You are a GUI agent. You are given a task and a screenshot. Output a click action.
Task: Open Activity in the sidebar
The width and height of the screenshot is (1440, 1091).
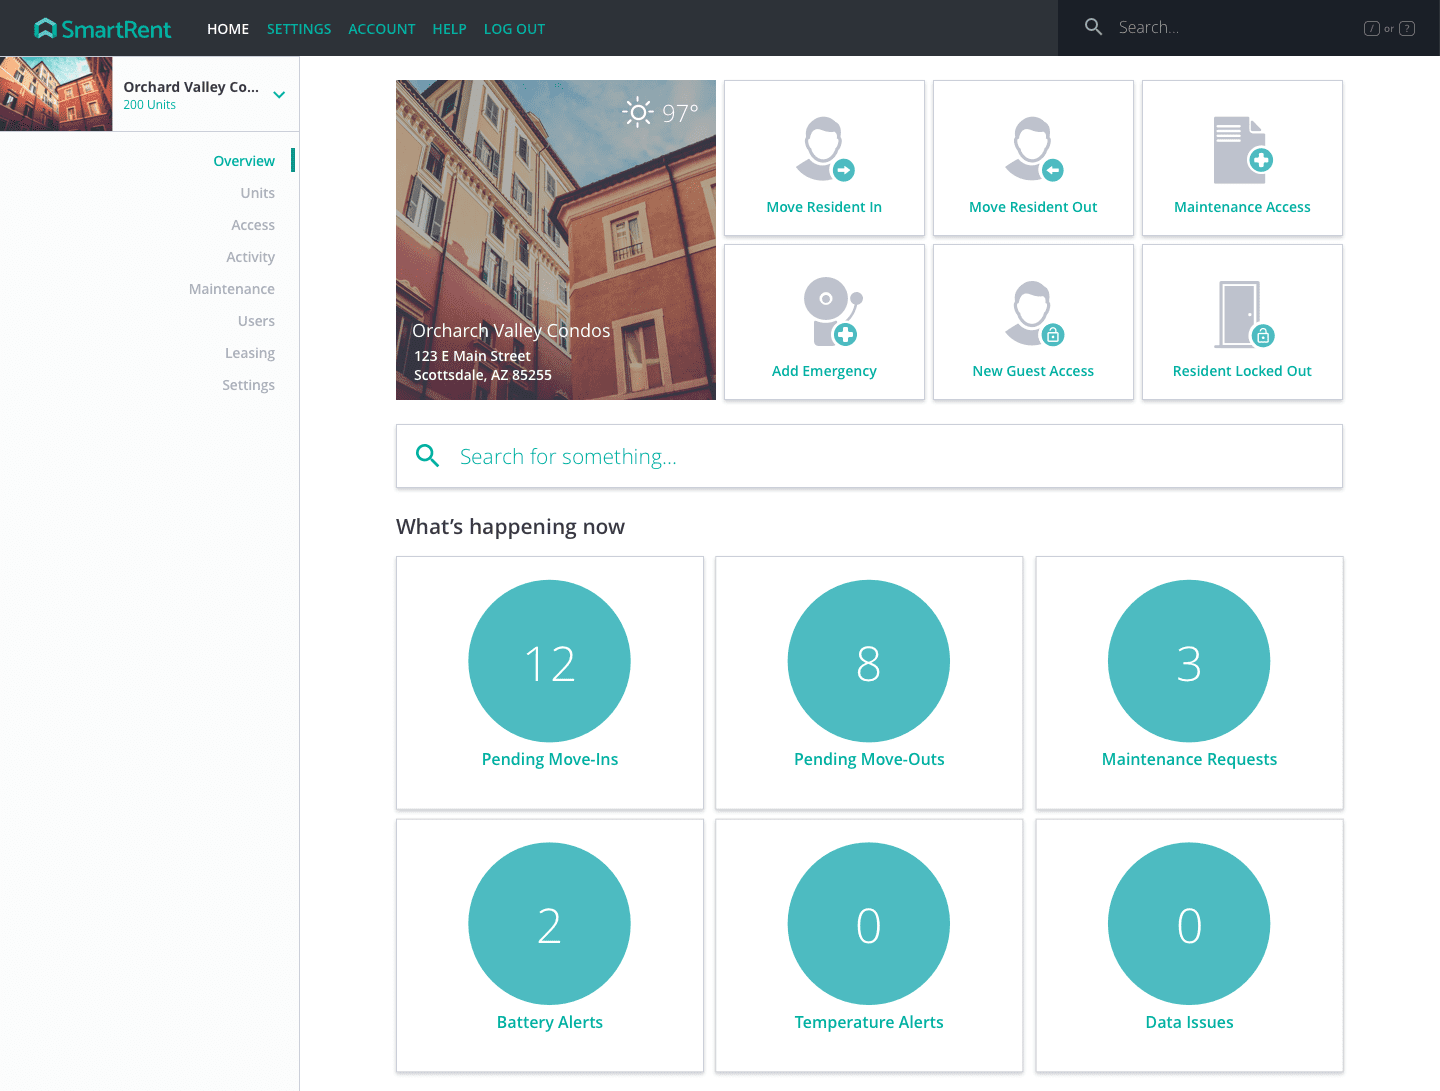pos(251,257)
